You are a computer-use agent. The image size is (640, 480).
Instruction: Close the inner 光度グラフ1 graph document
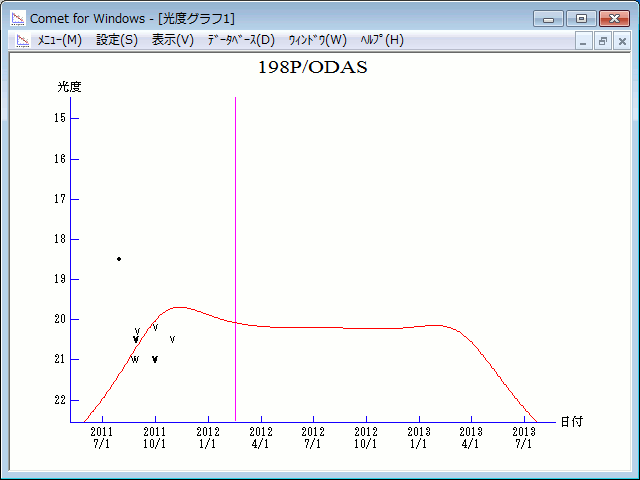621,41
